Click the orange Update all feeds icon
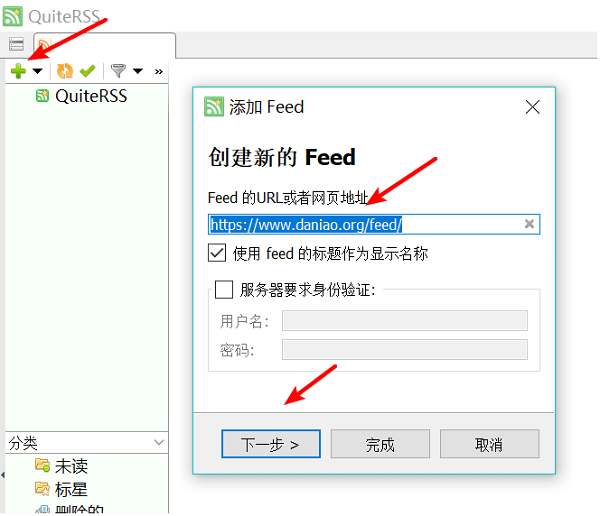The height and width of the screenshot is (516, 600). [x=65, y=71]
